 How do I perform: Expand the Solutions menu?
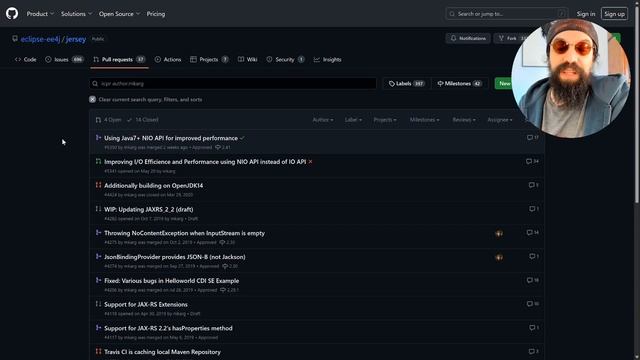(76, 14)
